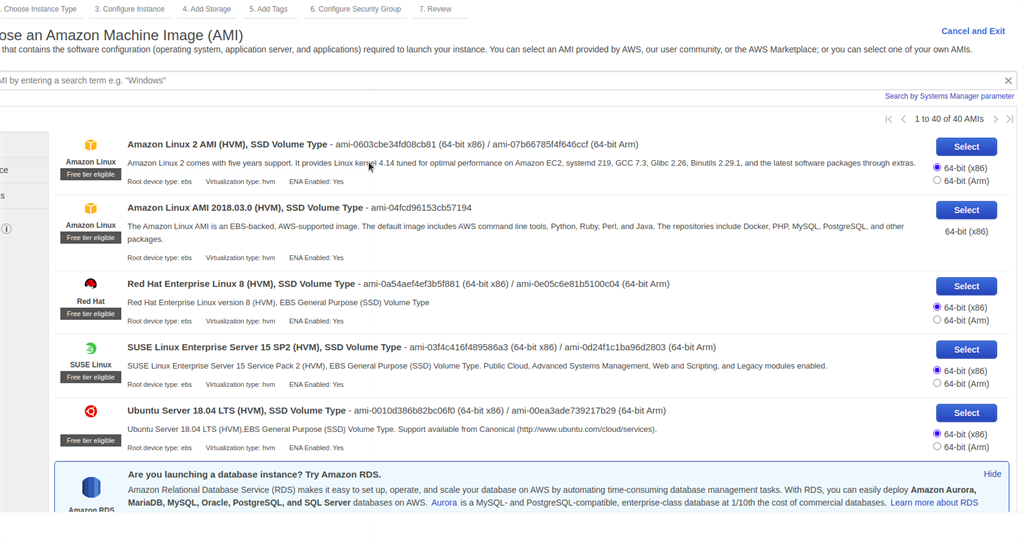This screenshot has height=544, width=1024.
Task: Click the SUSE Linux chameleon logo icon
Action: pyautogui.click(x=91, y=348)
